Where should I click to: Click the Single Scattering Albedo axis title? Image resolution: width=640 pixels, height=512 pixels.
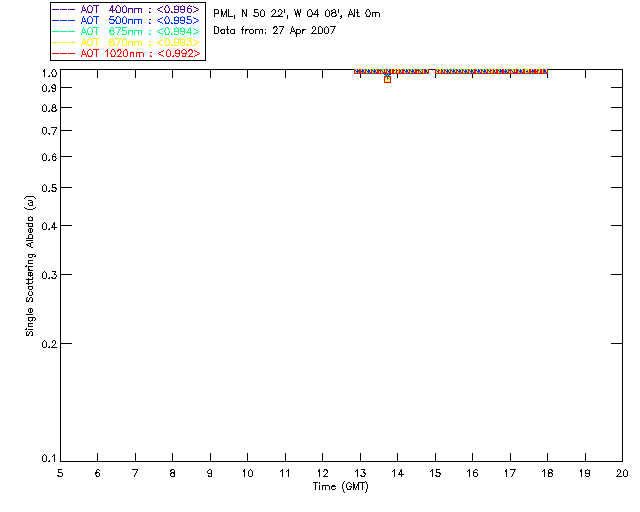30,266
